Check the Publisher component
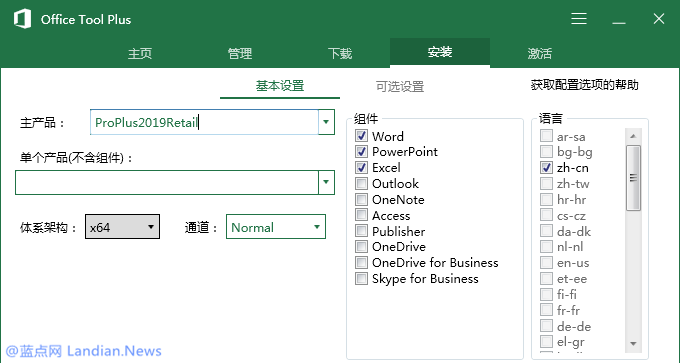The height and width of the screenshot is (363, 680). pos(361,231)
